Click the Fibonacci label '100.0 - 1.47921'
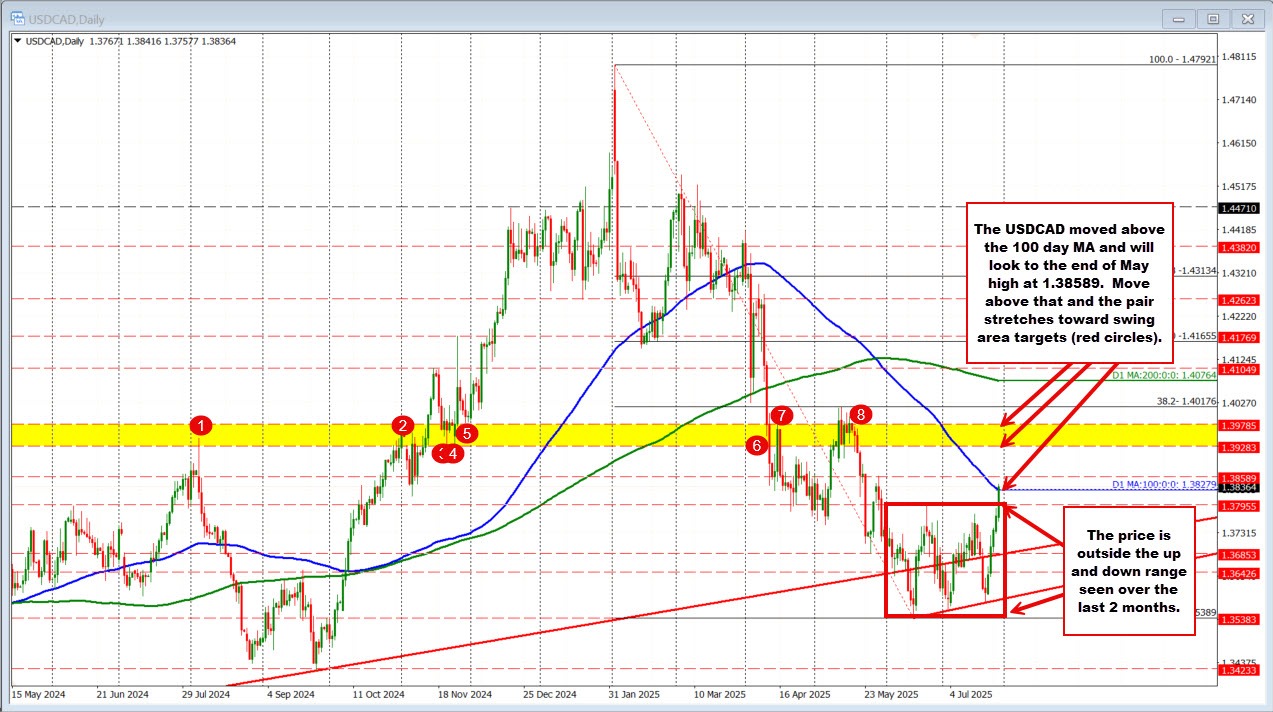 [1180, 59]
